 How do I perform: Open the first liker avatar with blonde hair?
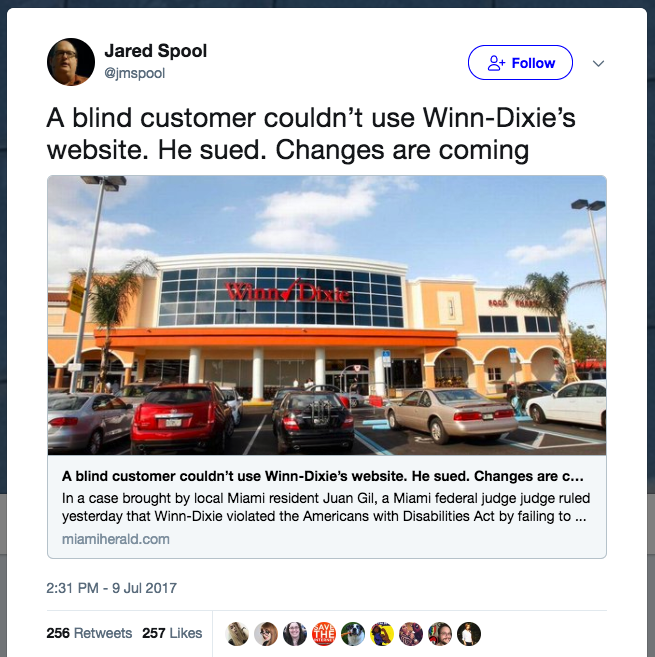[x=237, y=634]
